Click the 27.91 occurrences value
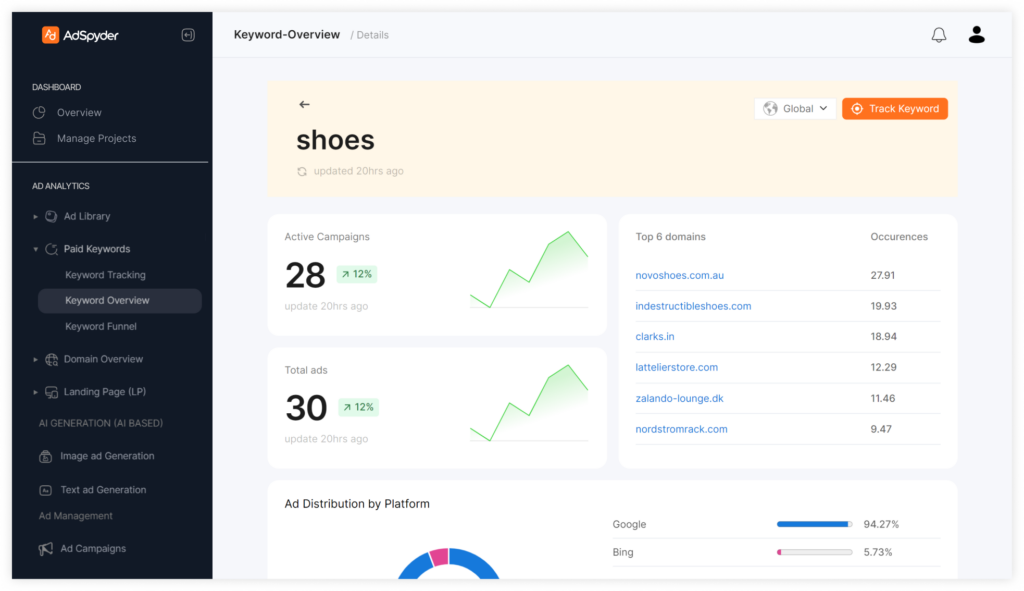The image size is (1024, 591). click(882, 276)
